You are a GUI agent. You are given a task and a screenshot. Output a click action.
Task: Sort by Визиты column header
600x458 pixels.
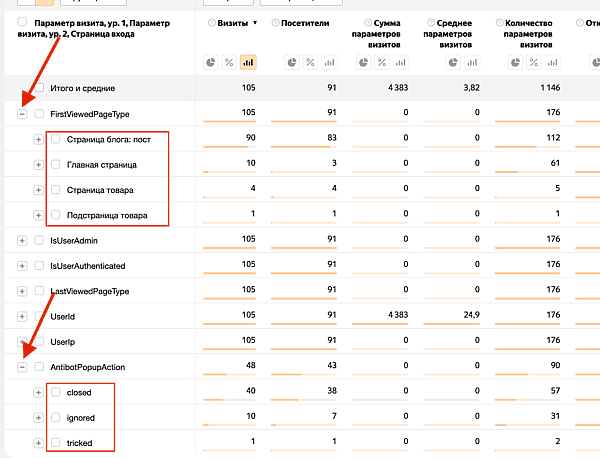click(x=233, y=23)
